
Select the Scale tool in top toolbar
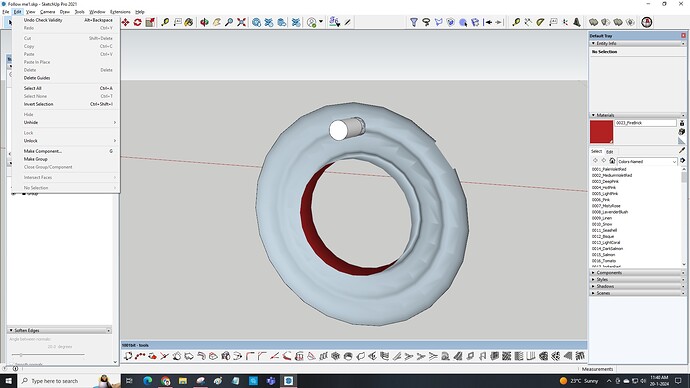pos(150,22)
